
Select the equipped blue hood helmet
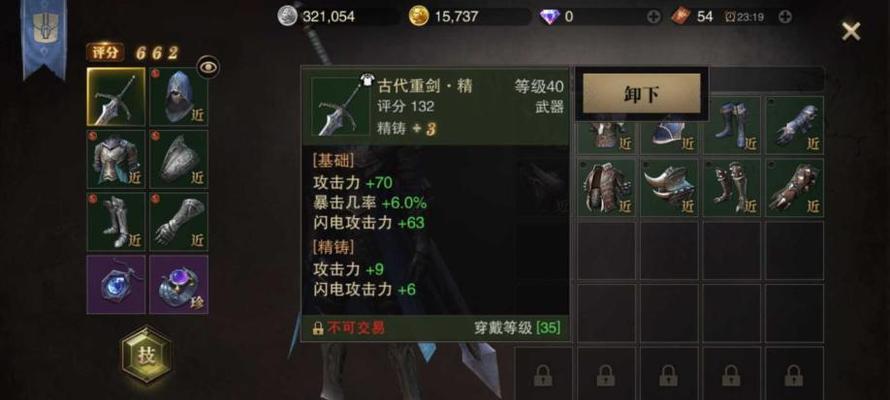point(179,97)
